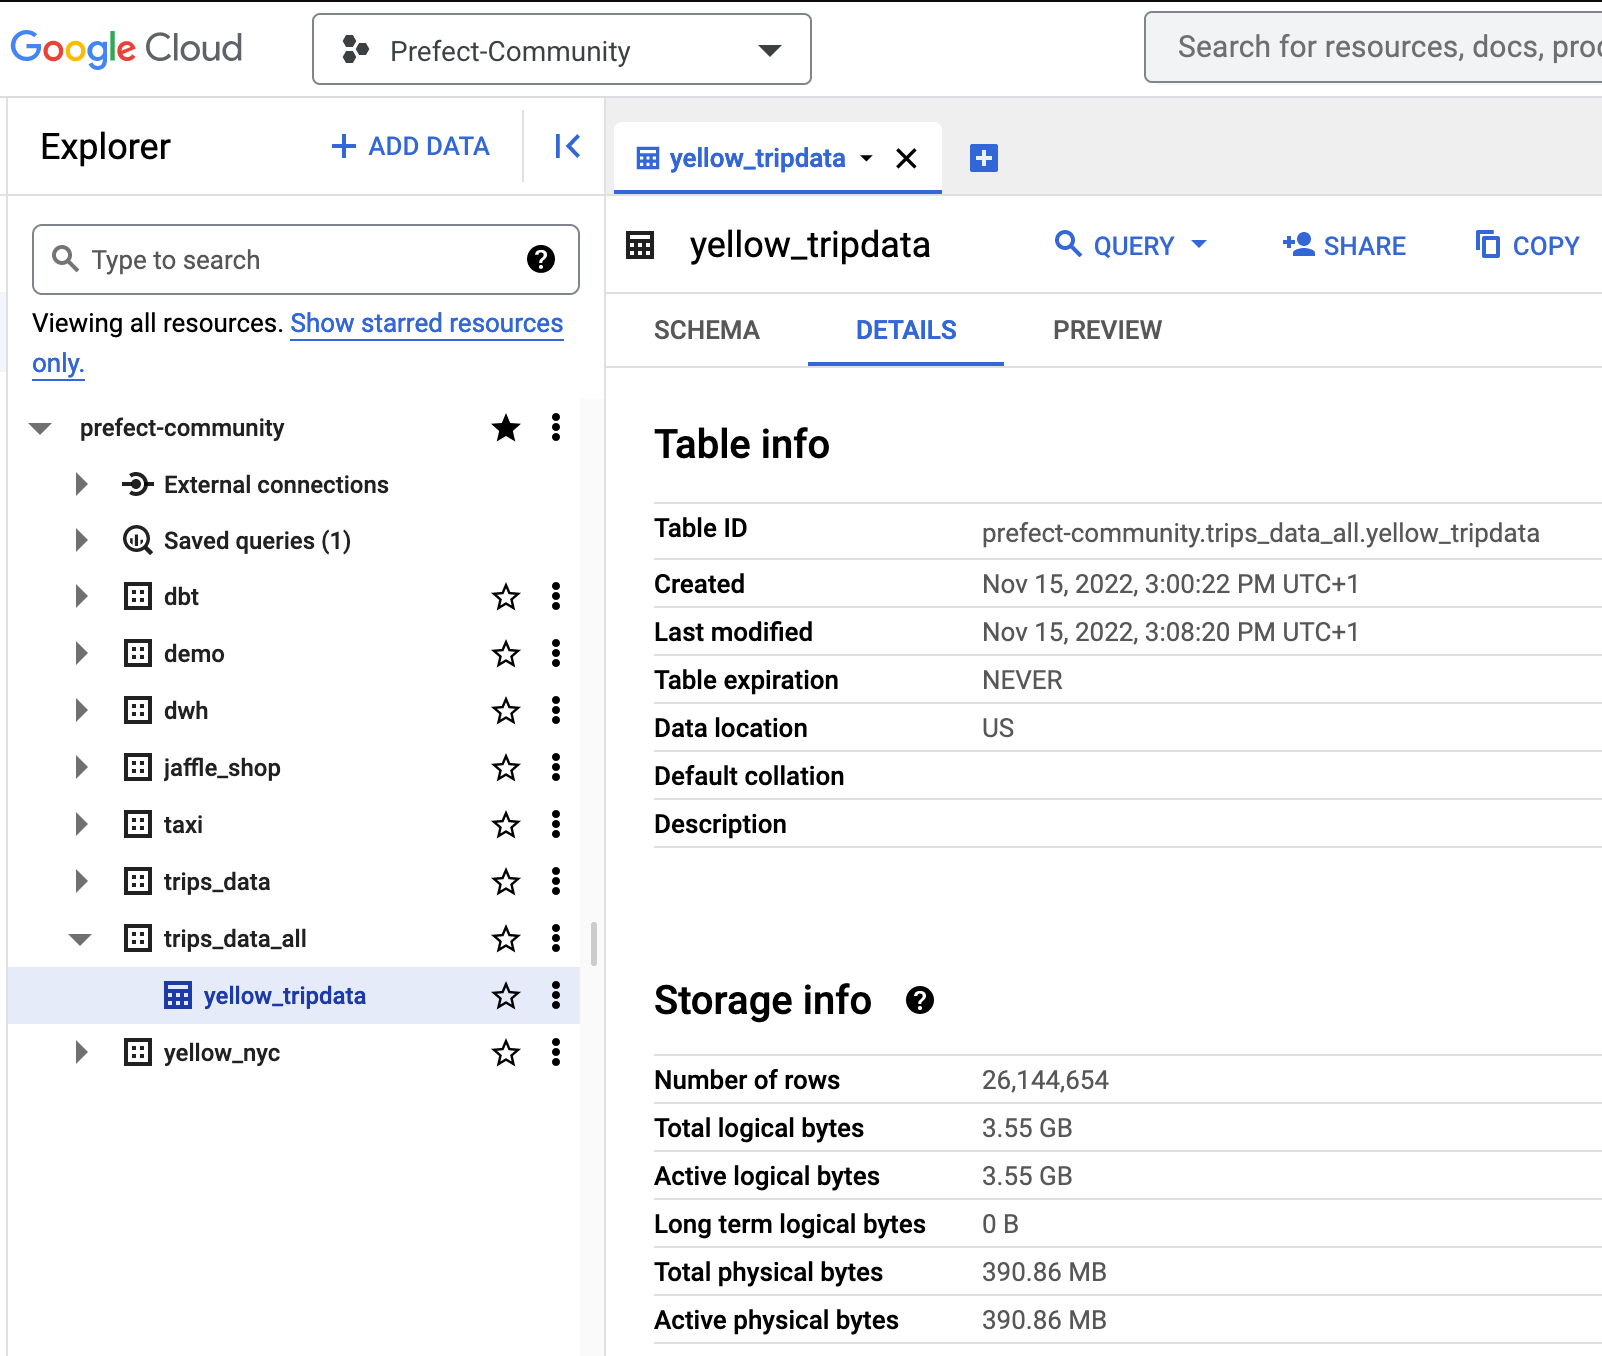The image size is (1602, 1356).
Task: Click the Created date value
Action: pos(1170,584)
